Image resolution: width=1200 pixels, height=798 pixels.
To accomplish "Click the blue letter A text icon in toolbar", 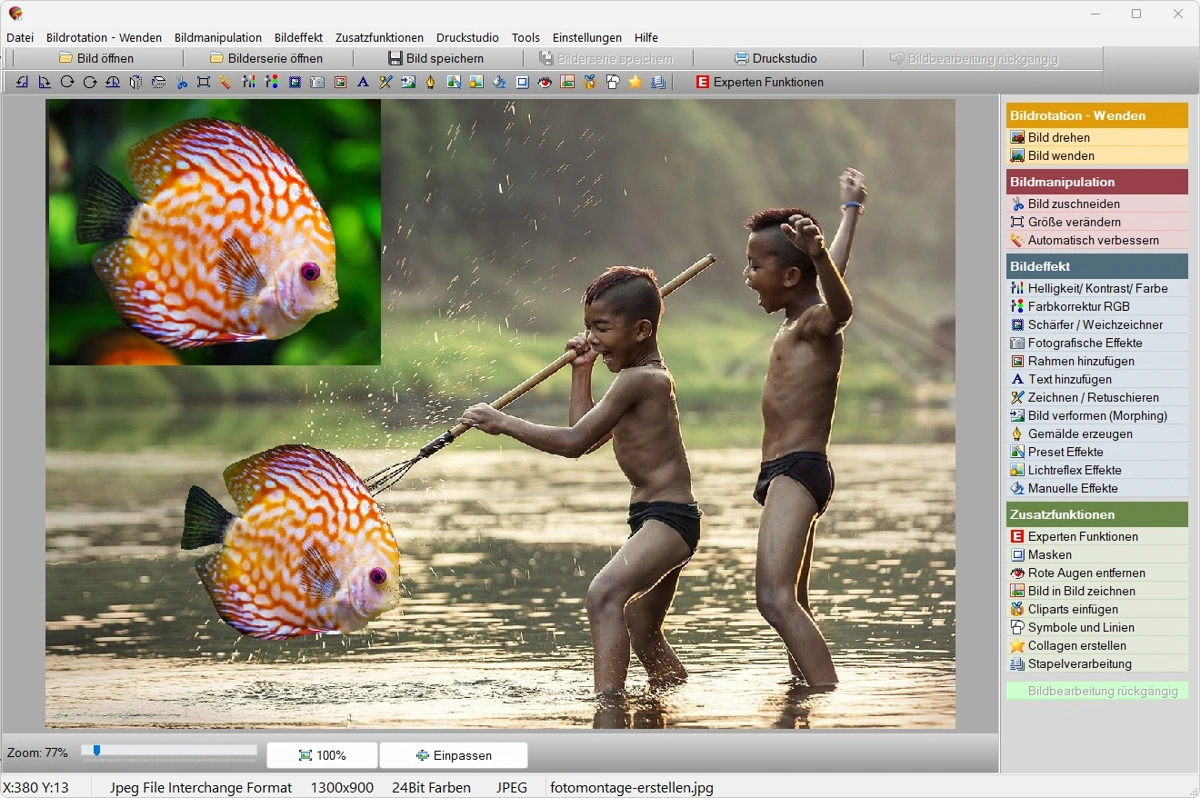I will (x=363, y=82).
